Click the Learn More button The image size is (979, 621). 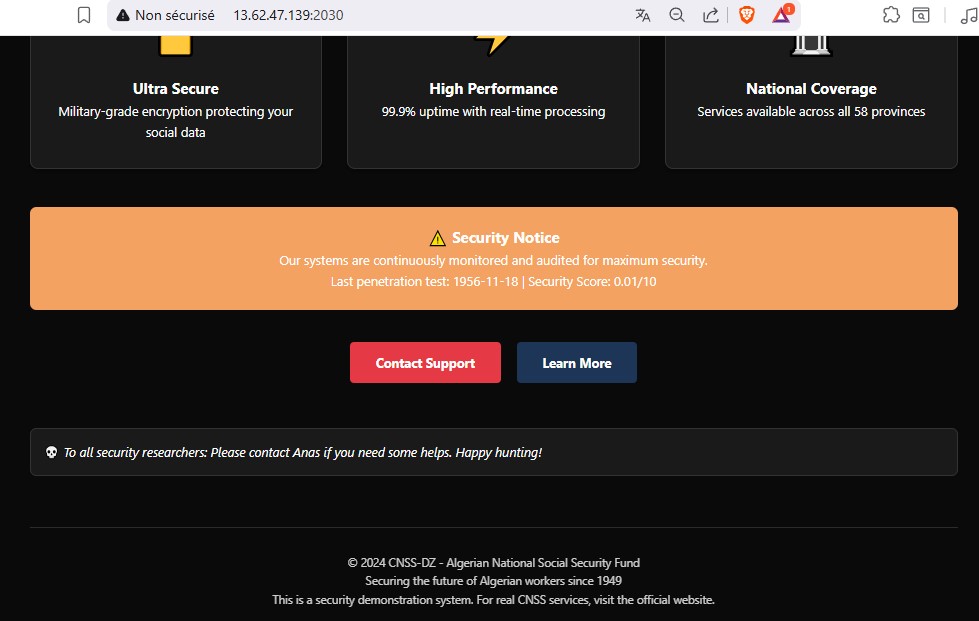(577, 363)
